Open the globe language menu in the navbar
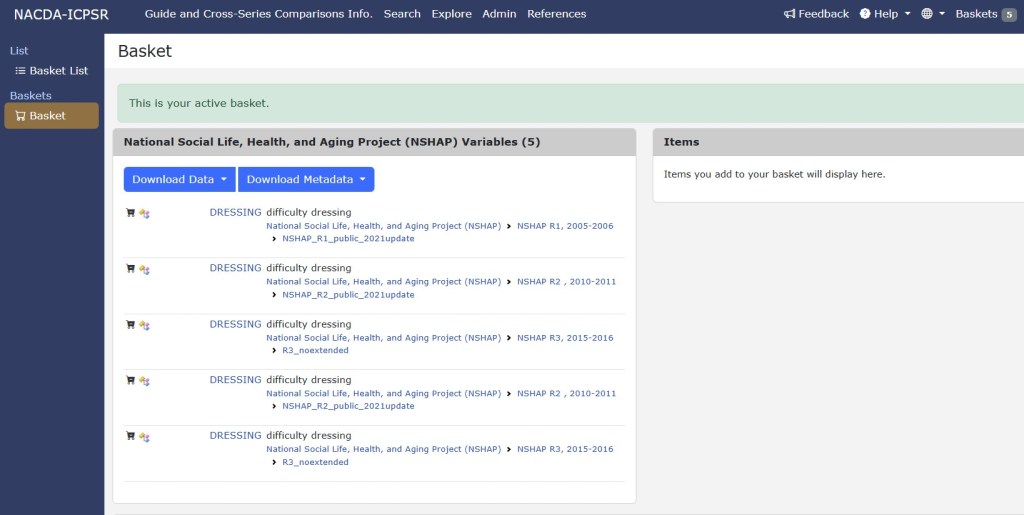The image size is (1024, 515). 932,14
